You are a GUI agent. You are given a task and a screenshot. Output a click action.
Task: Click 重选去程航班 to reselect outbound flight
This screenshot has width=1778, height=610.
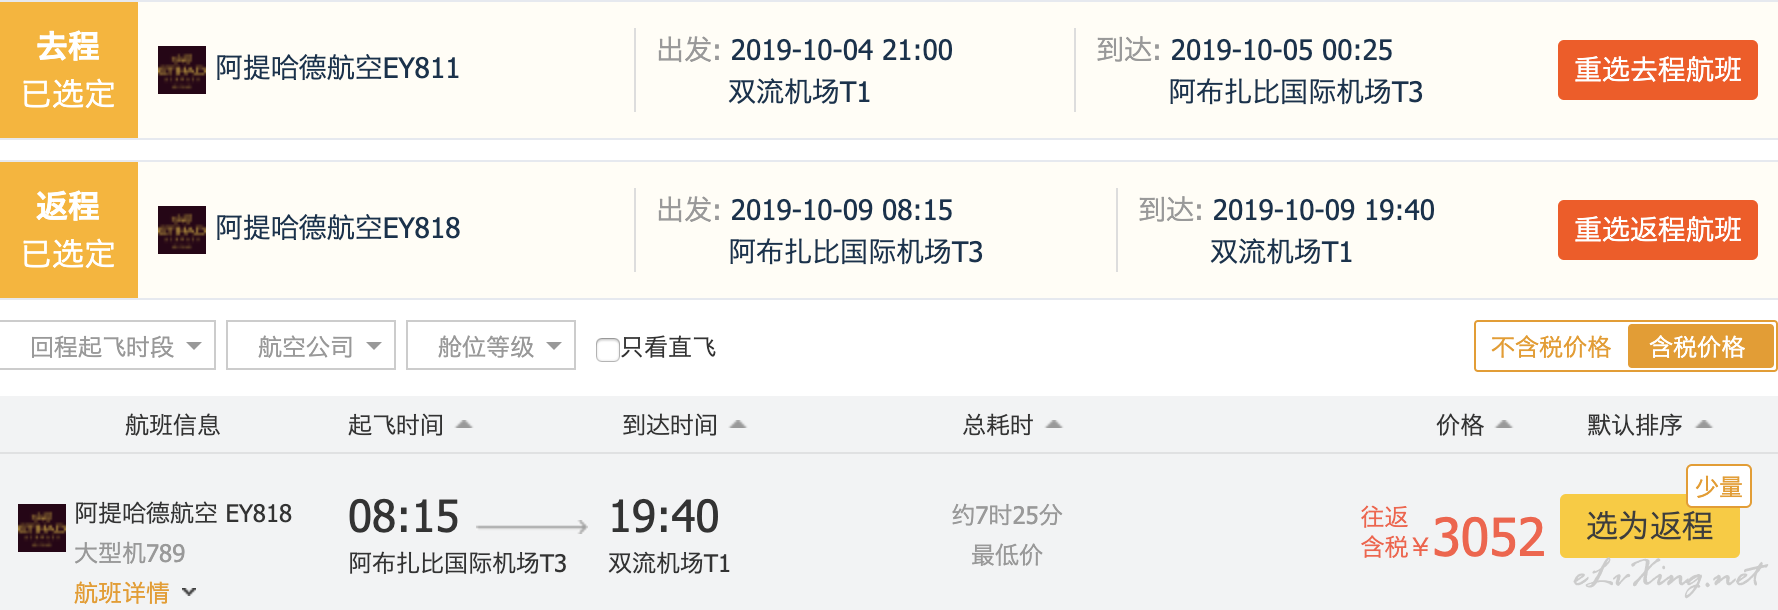click(1657, 70)
